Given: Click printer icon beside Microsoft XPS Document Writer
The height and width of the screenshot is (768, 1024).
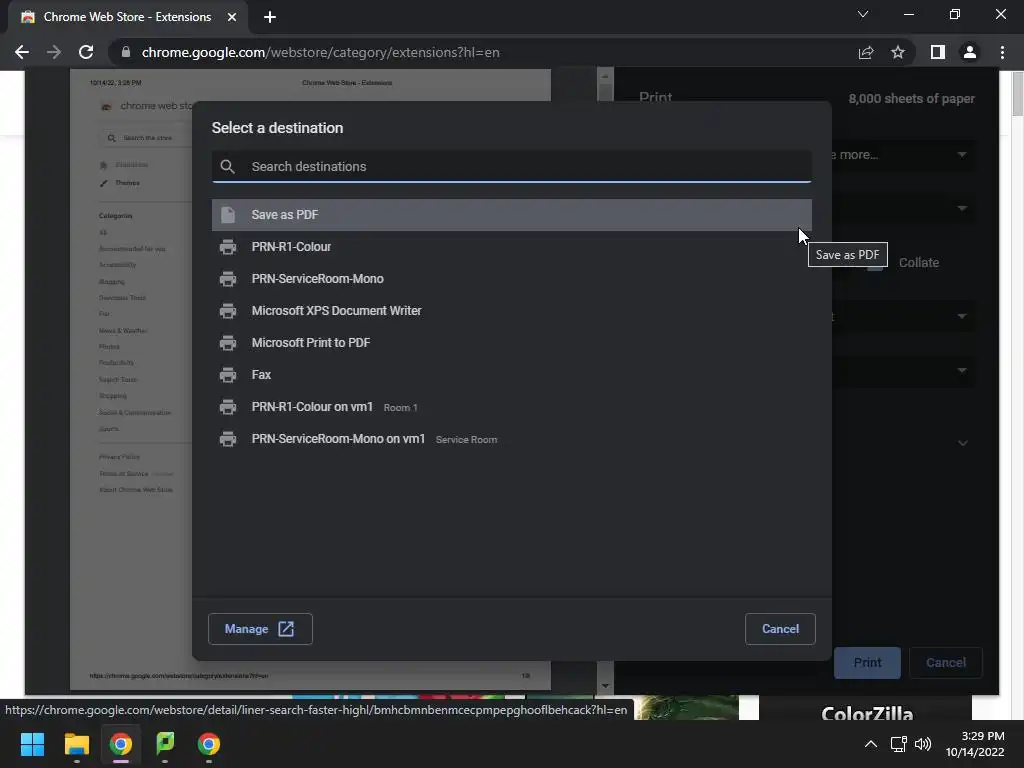Looking at the screenshot, I should [227, 311].
